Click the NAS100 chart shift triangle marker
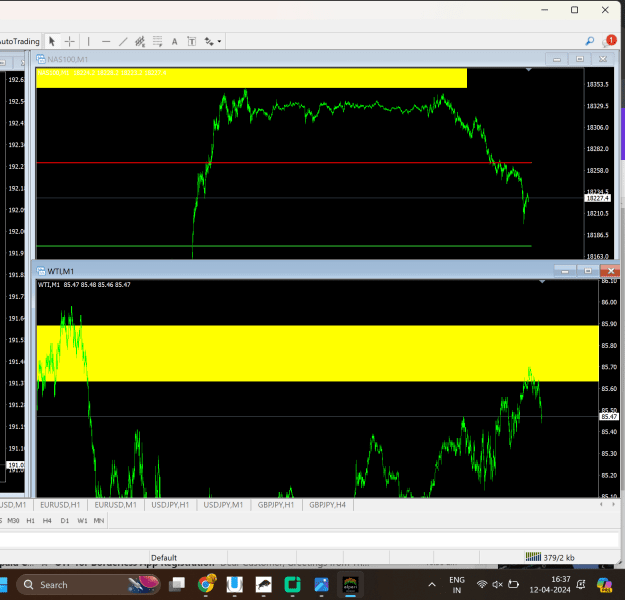This screenshot has height=600, width=625. [x=529, y=70]
